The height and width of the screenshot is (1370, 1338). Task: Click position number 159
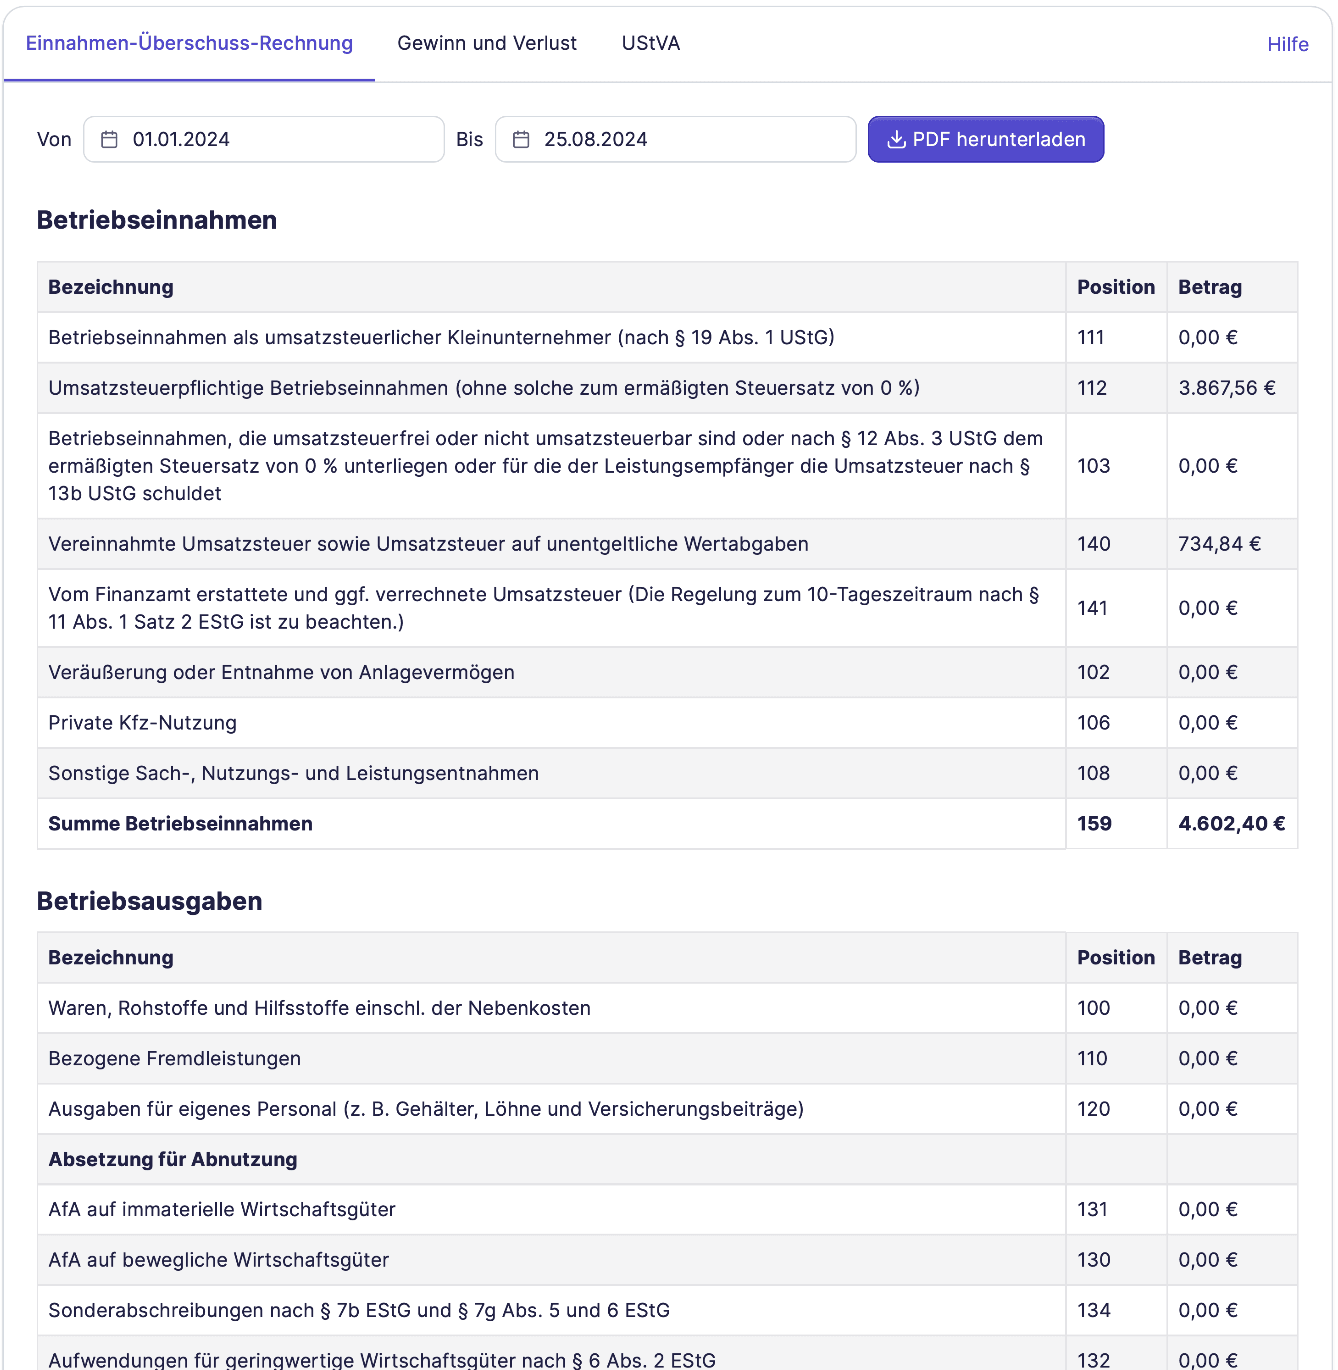1095,824
